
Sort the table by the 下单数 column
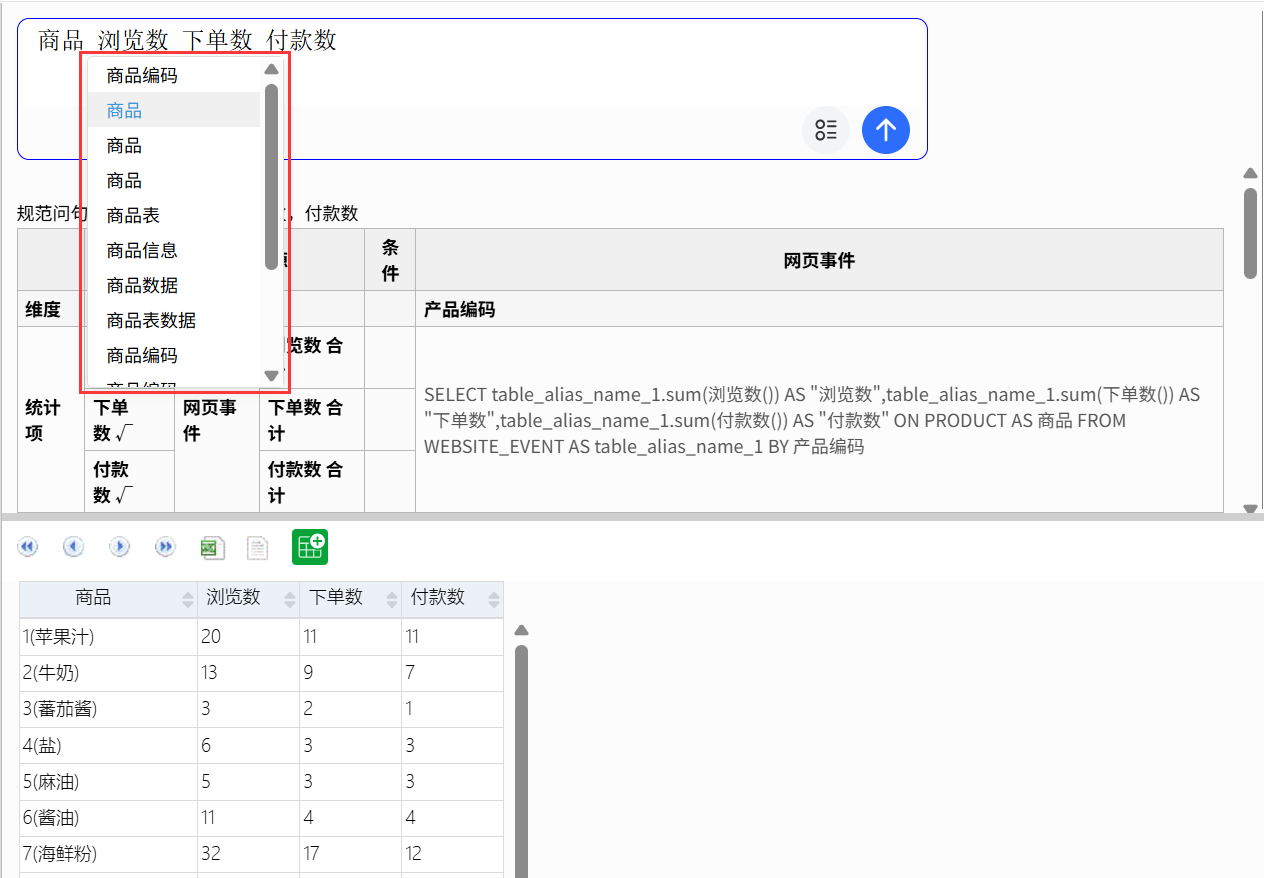point(392,599)
